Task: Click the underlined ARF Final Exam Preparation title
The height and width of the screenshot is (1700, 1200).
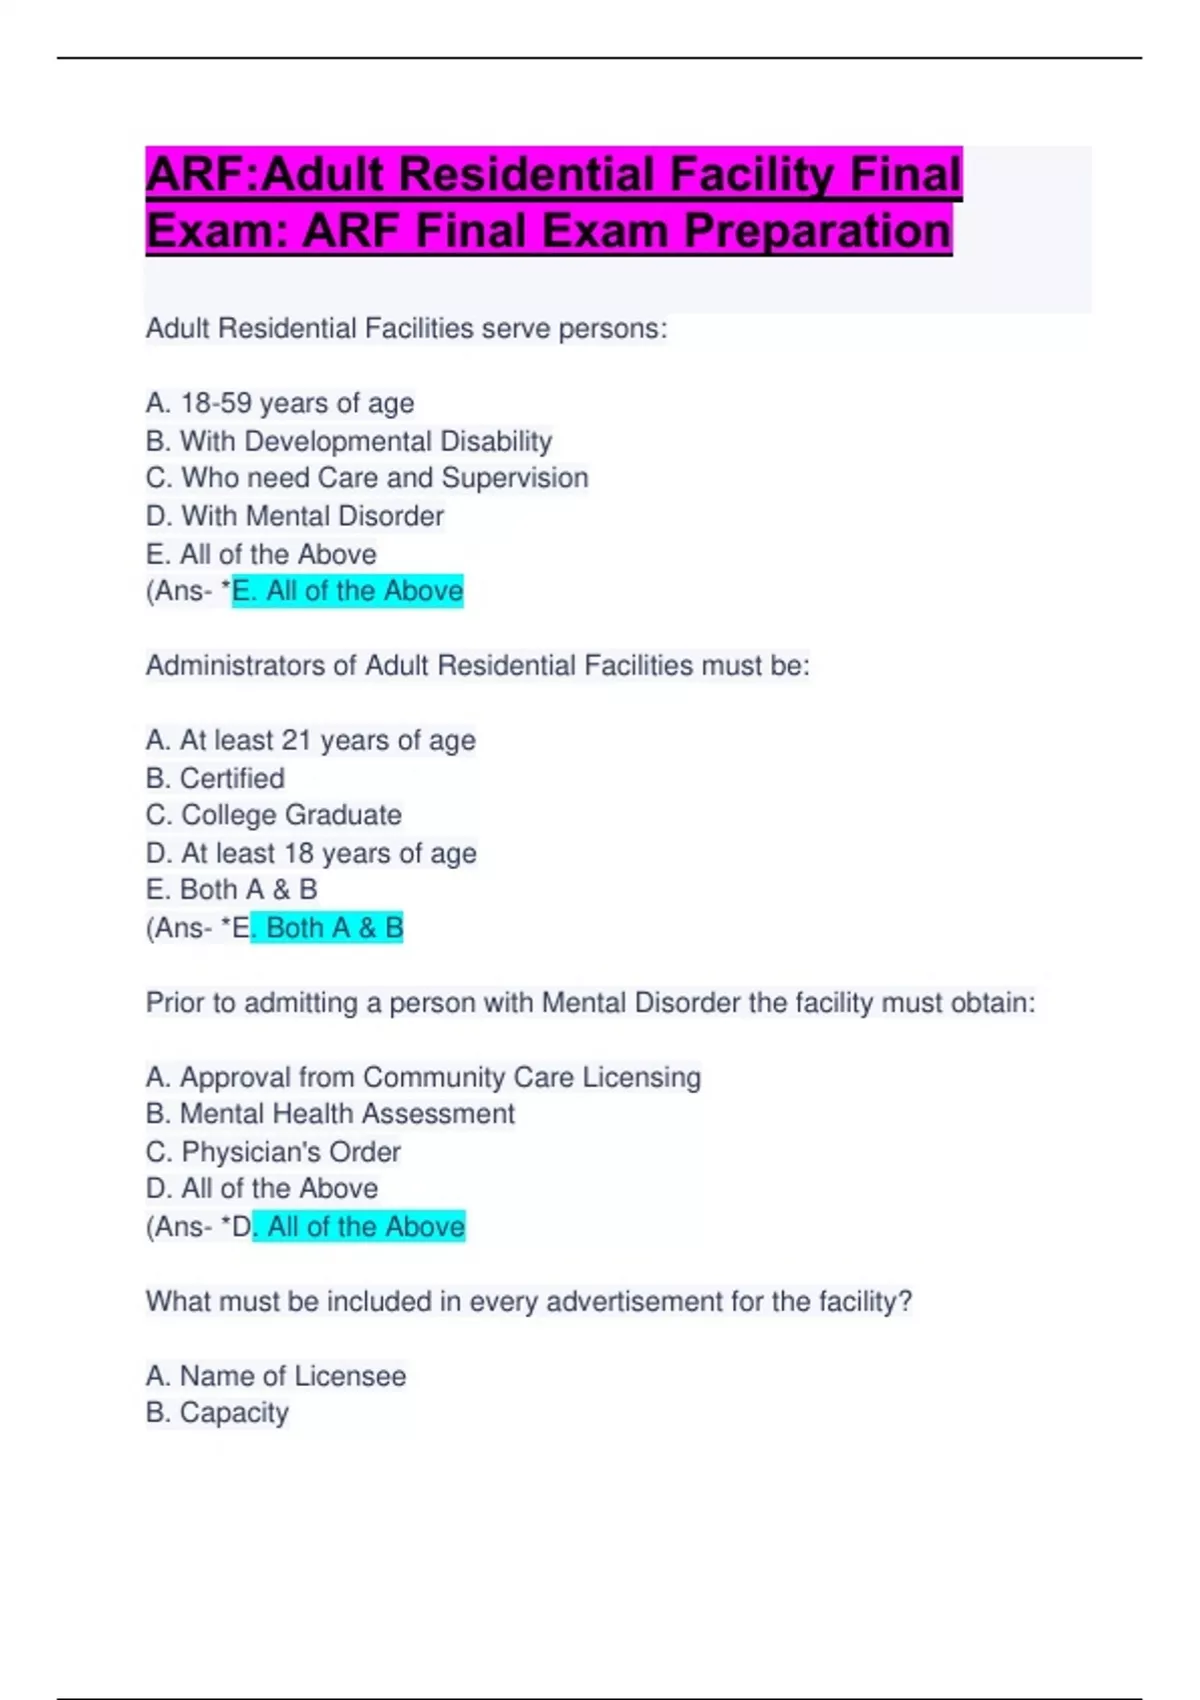Action: (553, 202)
